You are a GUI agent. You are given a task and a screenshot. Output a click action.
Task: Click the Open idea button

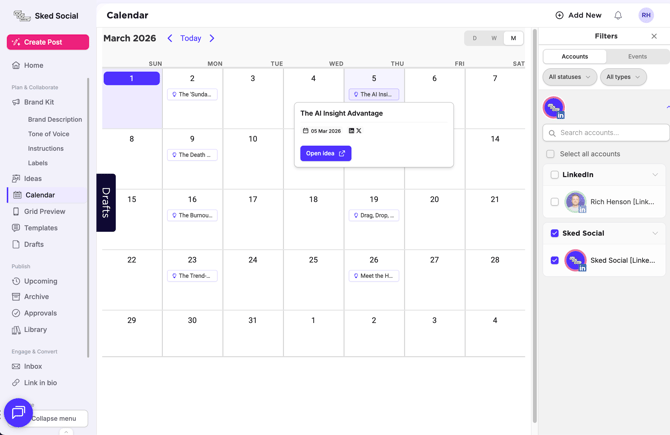pyautogui.click(x=326, y=153)
